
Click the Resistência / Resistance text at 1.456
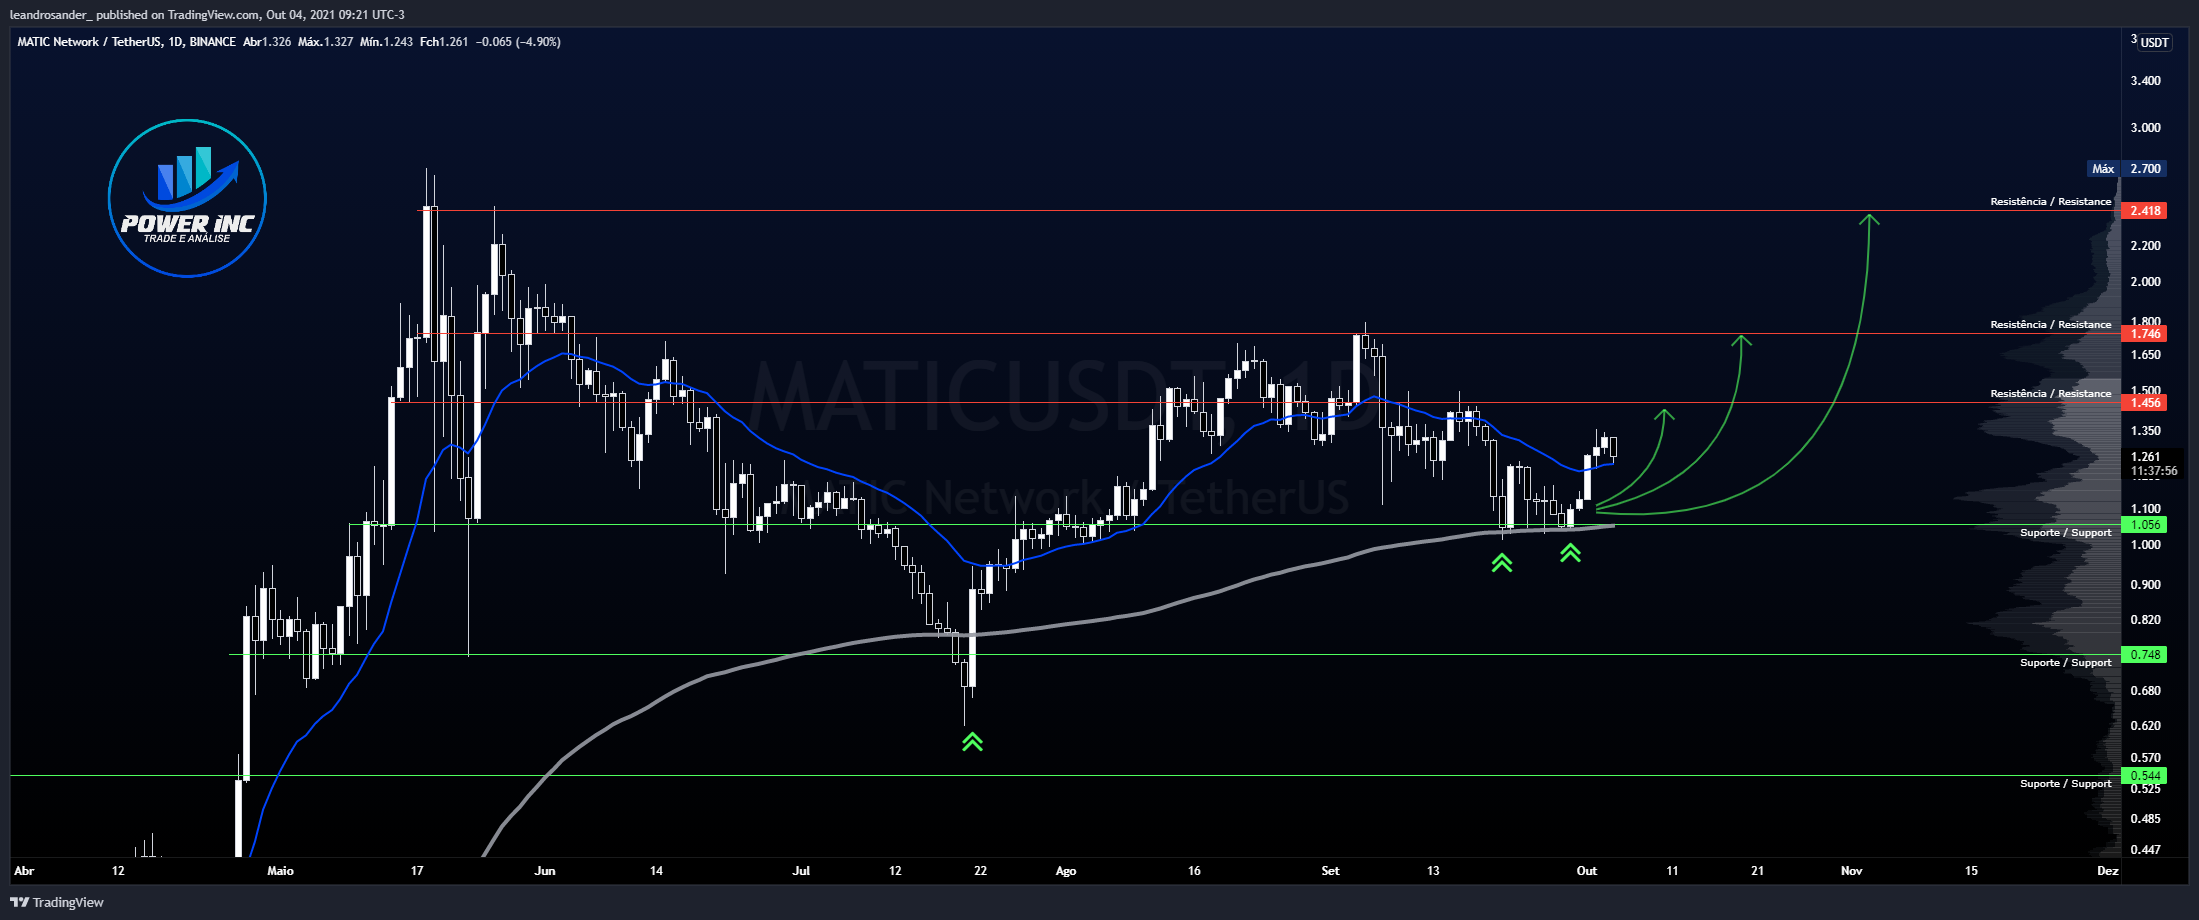[x=2050, y=393]
